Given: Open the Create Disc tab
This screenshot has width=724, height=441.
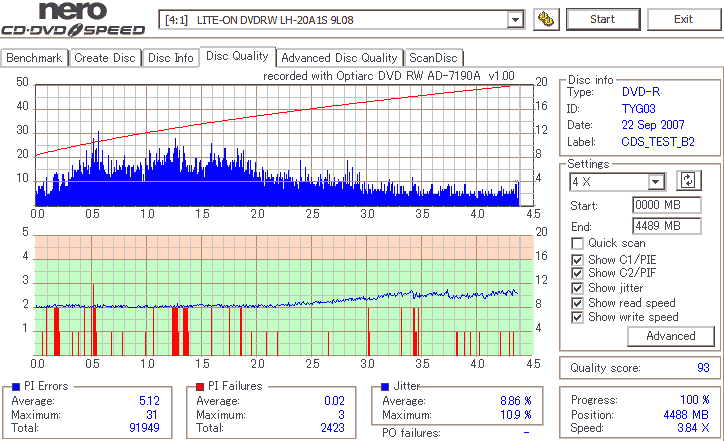Looking at the screenshot, I should tap(105, 58).
